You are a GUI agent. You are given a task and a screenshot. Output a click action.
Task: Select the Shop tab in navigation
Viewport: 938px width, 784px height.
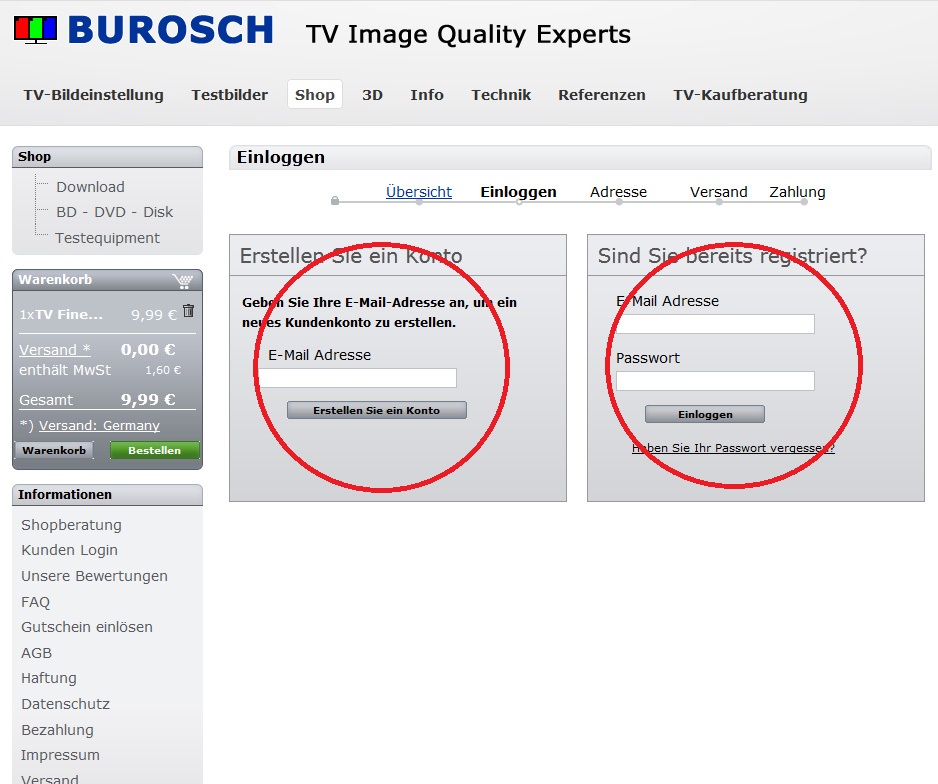tap(314, 95)
